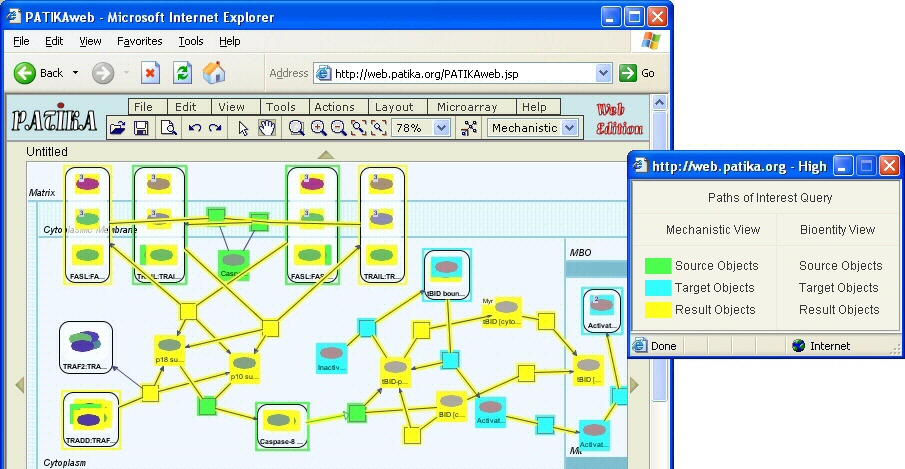Open the Favorites menu in Internet Explorer
The image size is (905, 469).
[140, 41]
